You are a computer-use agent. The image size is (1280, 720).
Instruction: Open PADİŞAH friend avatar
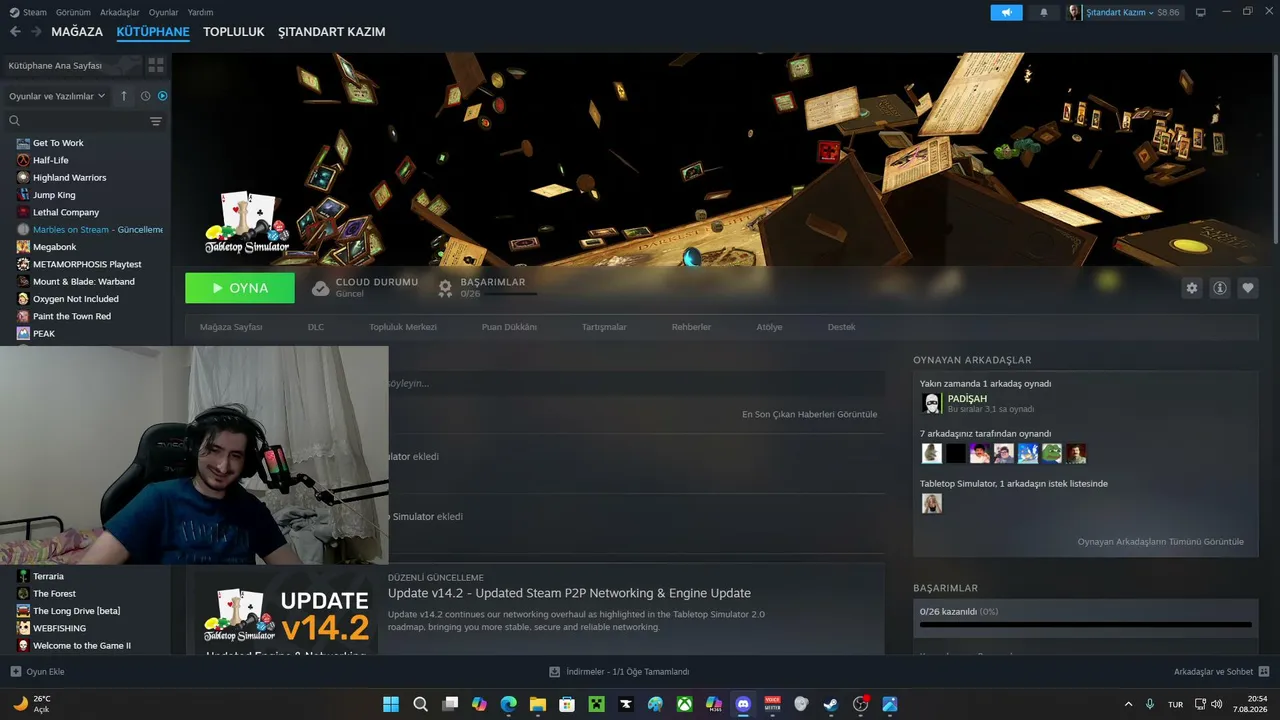(x=932, y=403)
